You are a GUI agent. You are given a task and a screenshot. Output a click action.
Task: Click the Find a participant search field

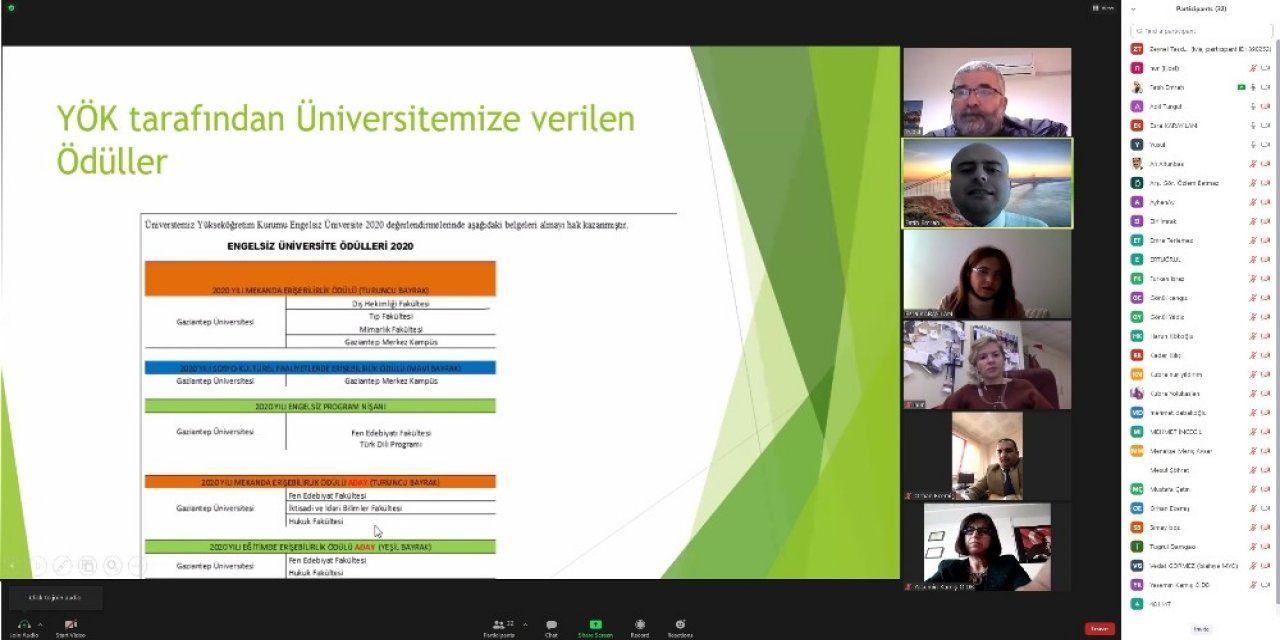tap(1200, 30)
